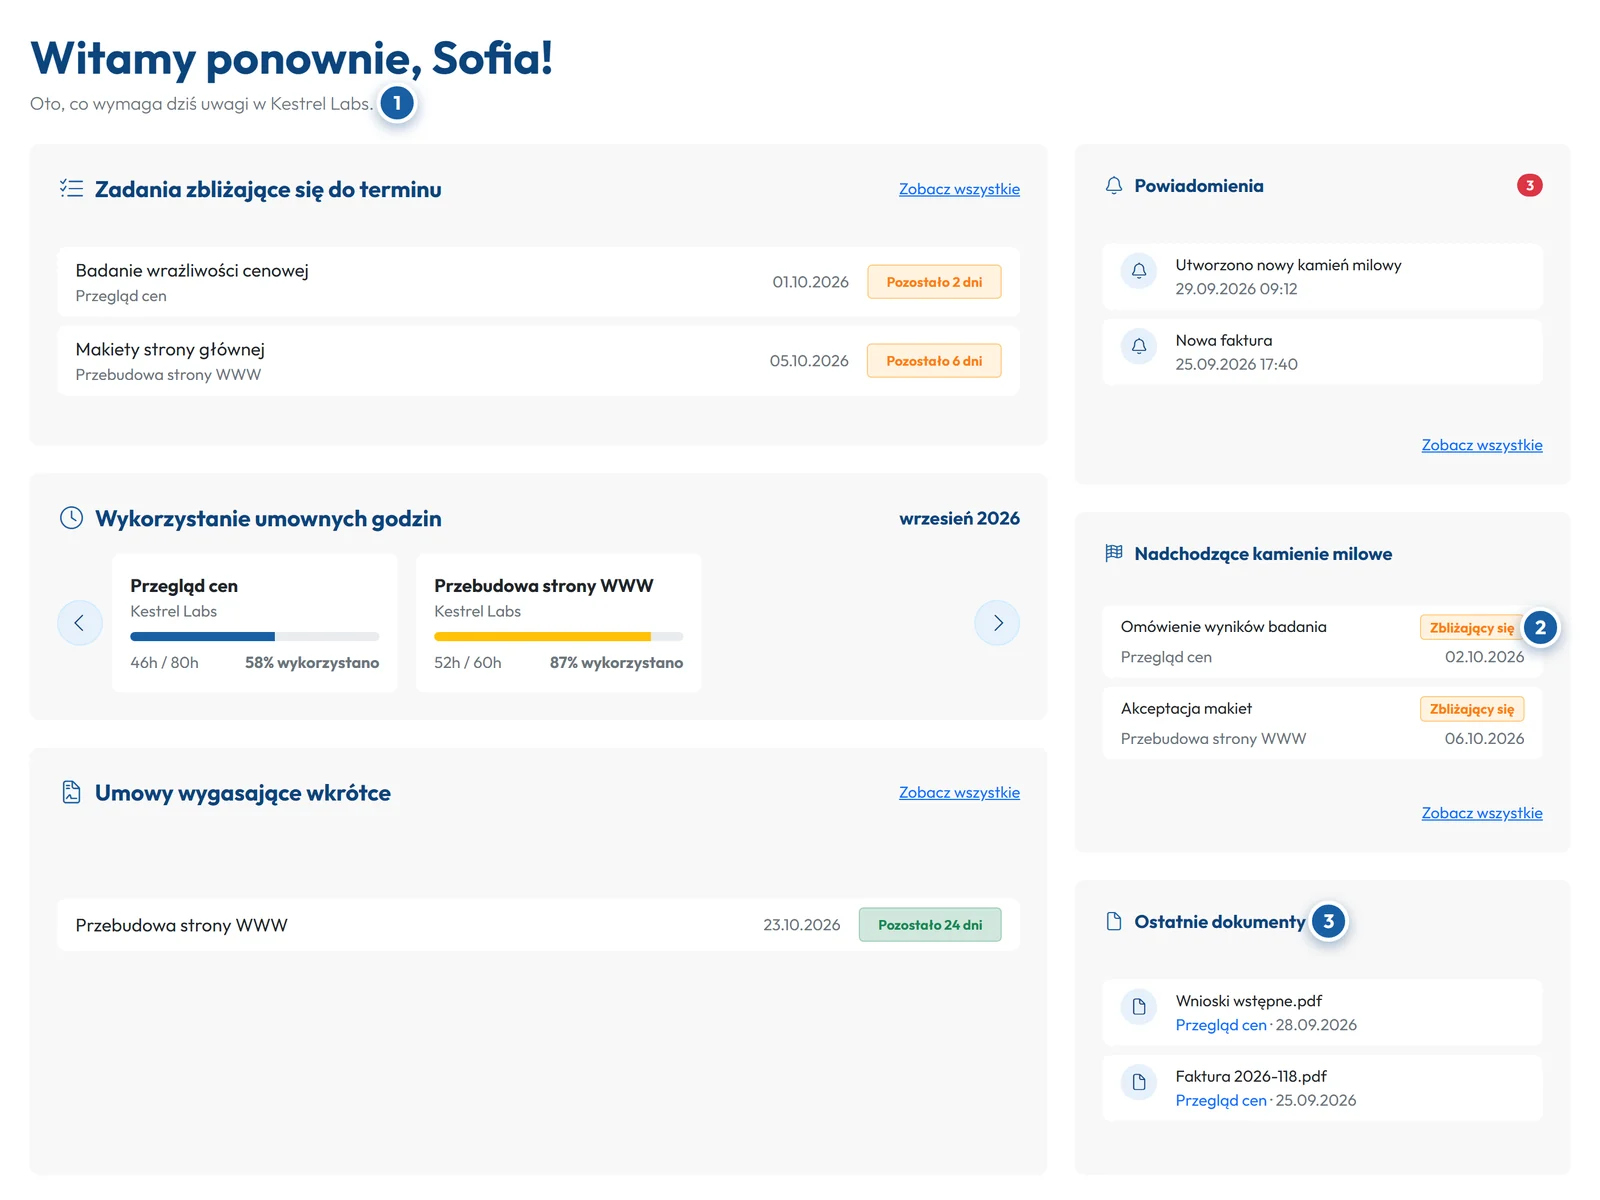This screenshot has width=1600, height=1200.
Task: Open the Akceptacja makiet milestone
Action: click(1322, 723)
